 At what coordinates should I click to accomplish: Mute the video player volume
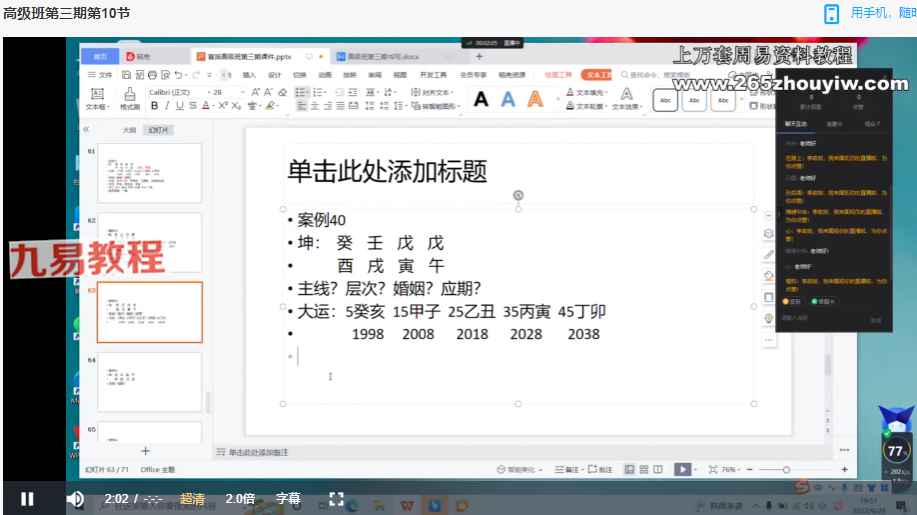point(75,498)
